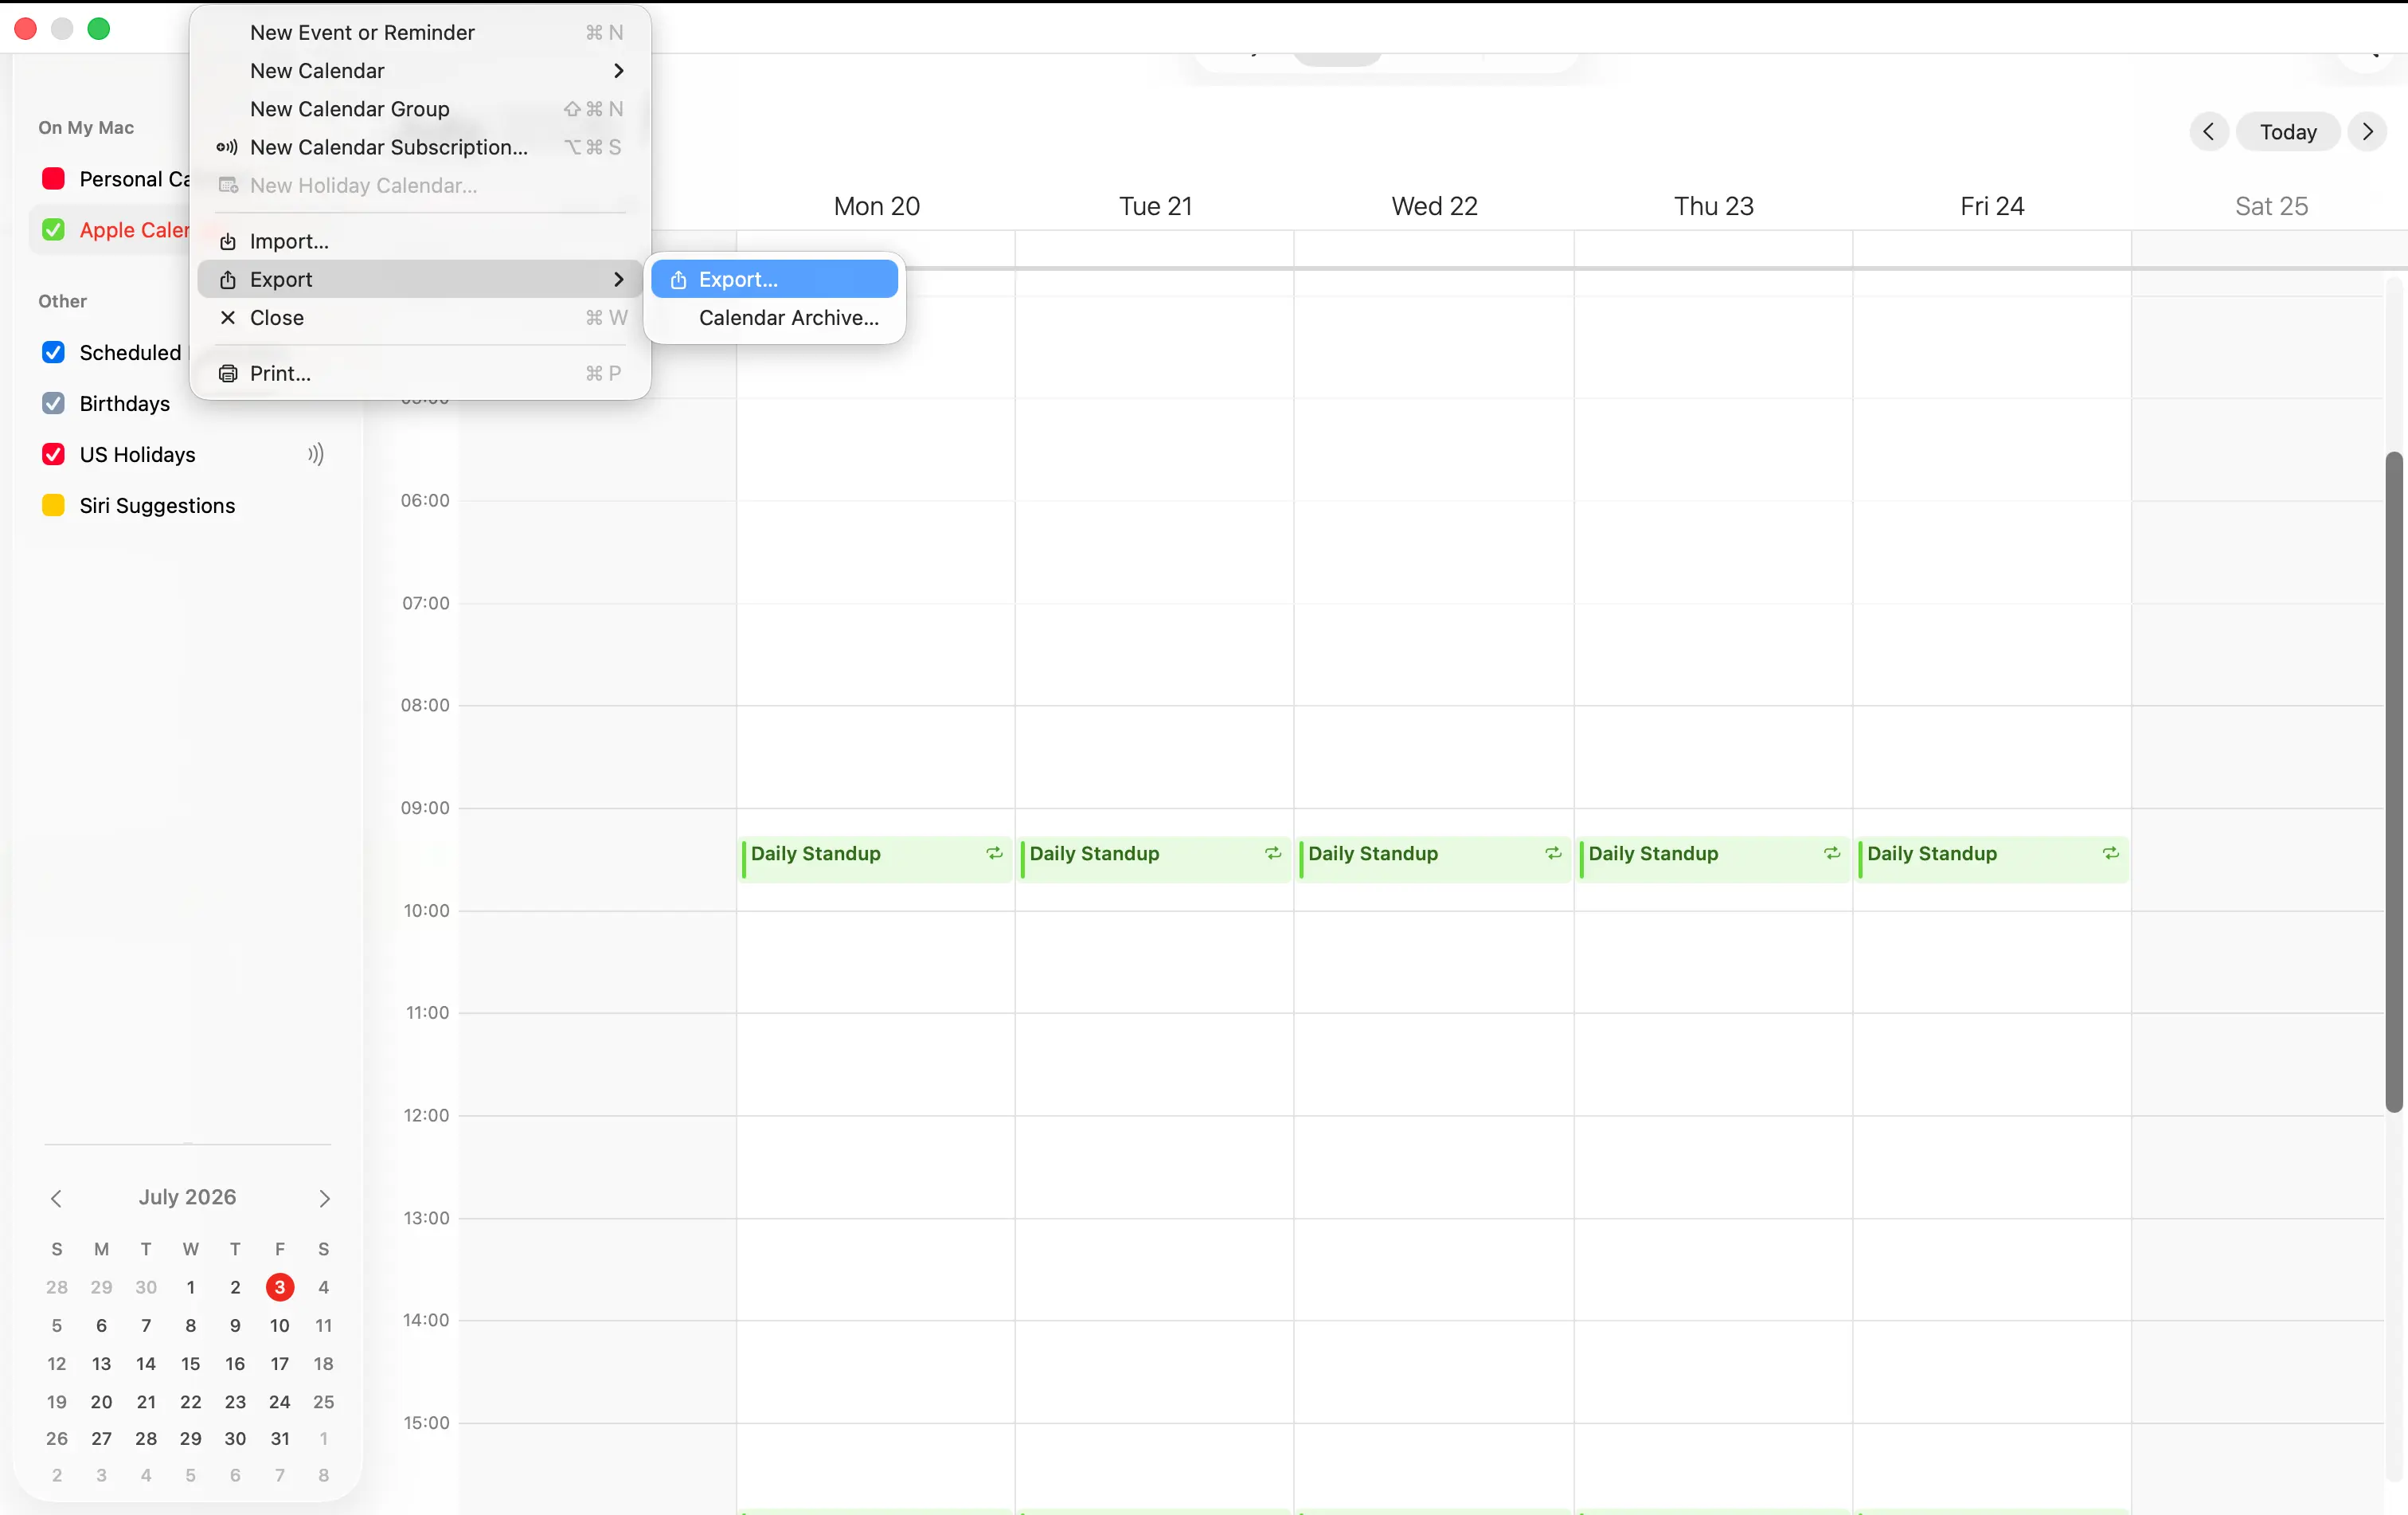
Task: Jump to Today
Action: click(2288, 132)
